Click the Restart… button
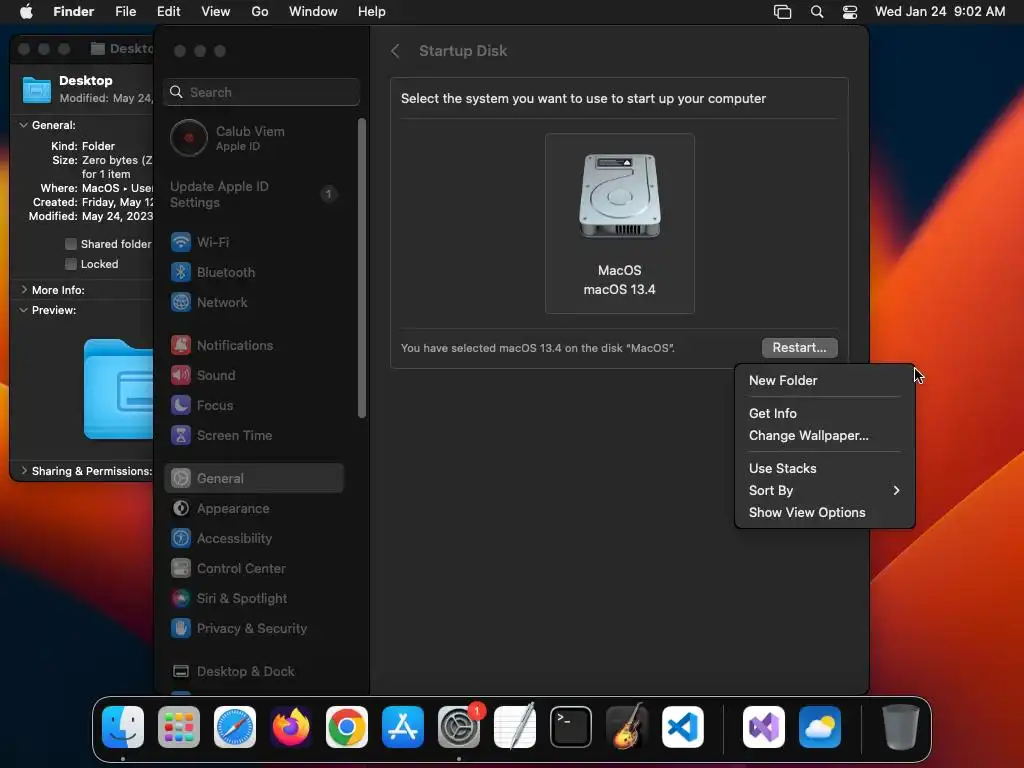The image size is (1024, 768). click(799, 348)
